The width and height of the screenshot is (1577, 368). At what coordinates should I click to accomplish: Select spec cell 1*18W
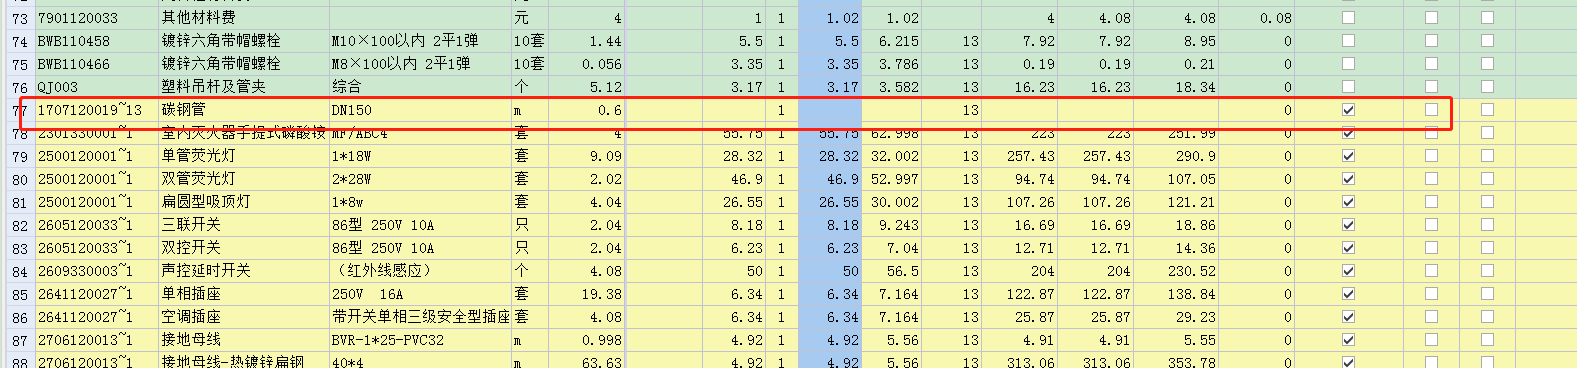[420, 156]
